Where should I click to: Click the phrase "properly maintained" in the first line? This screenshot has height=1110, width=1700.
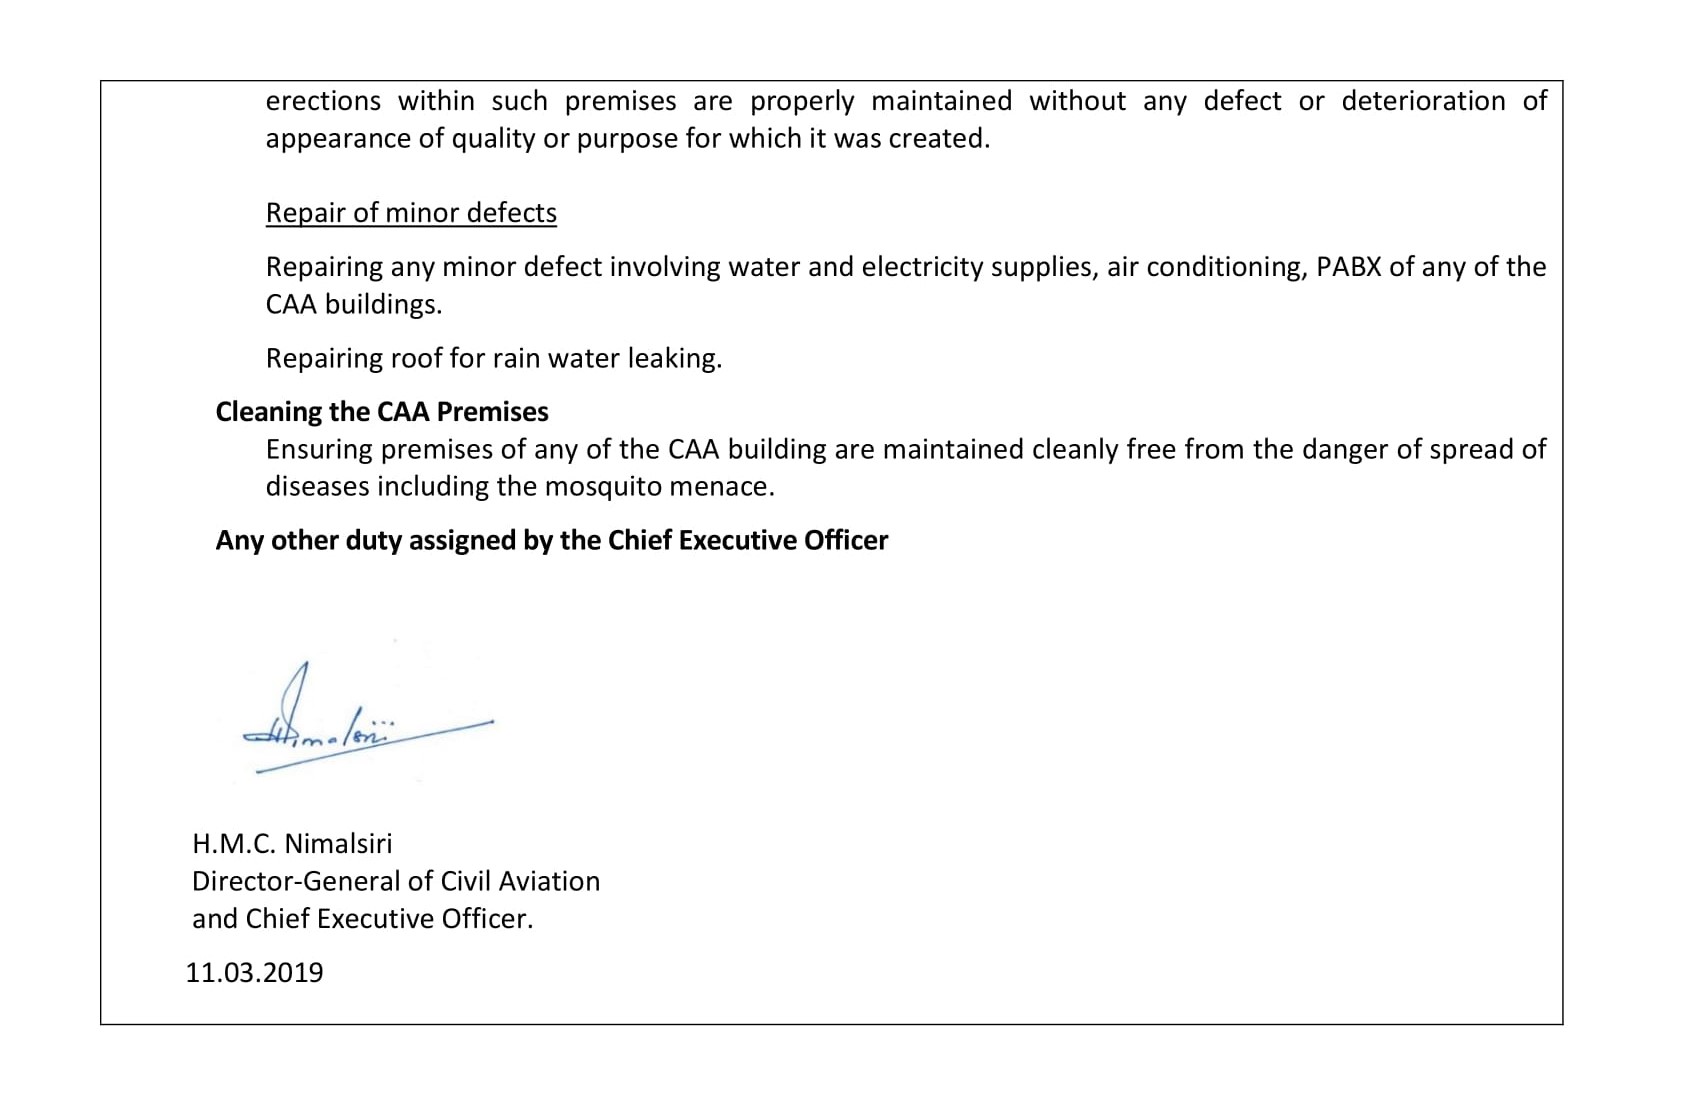point(880,101)
